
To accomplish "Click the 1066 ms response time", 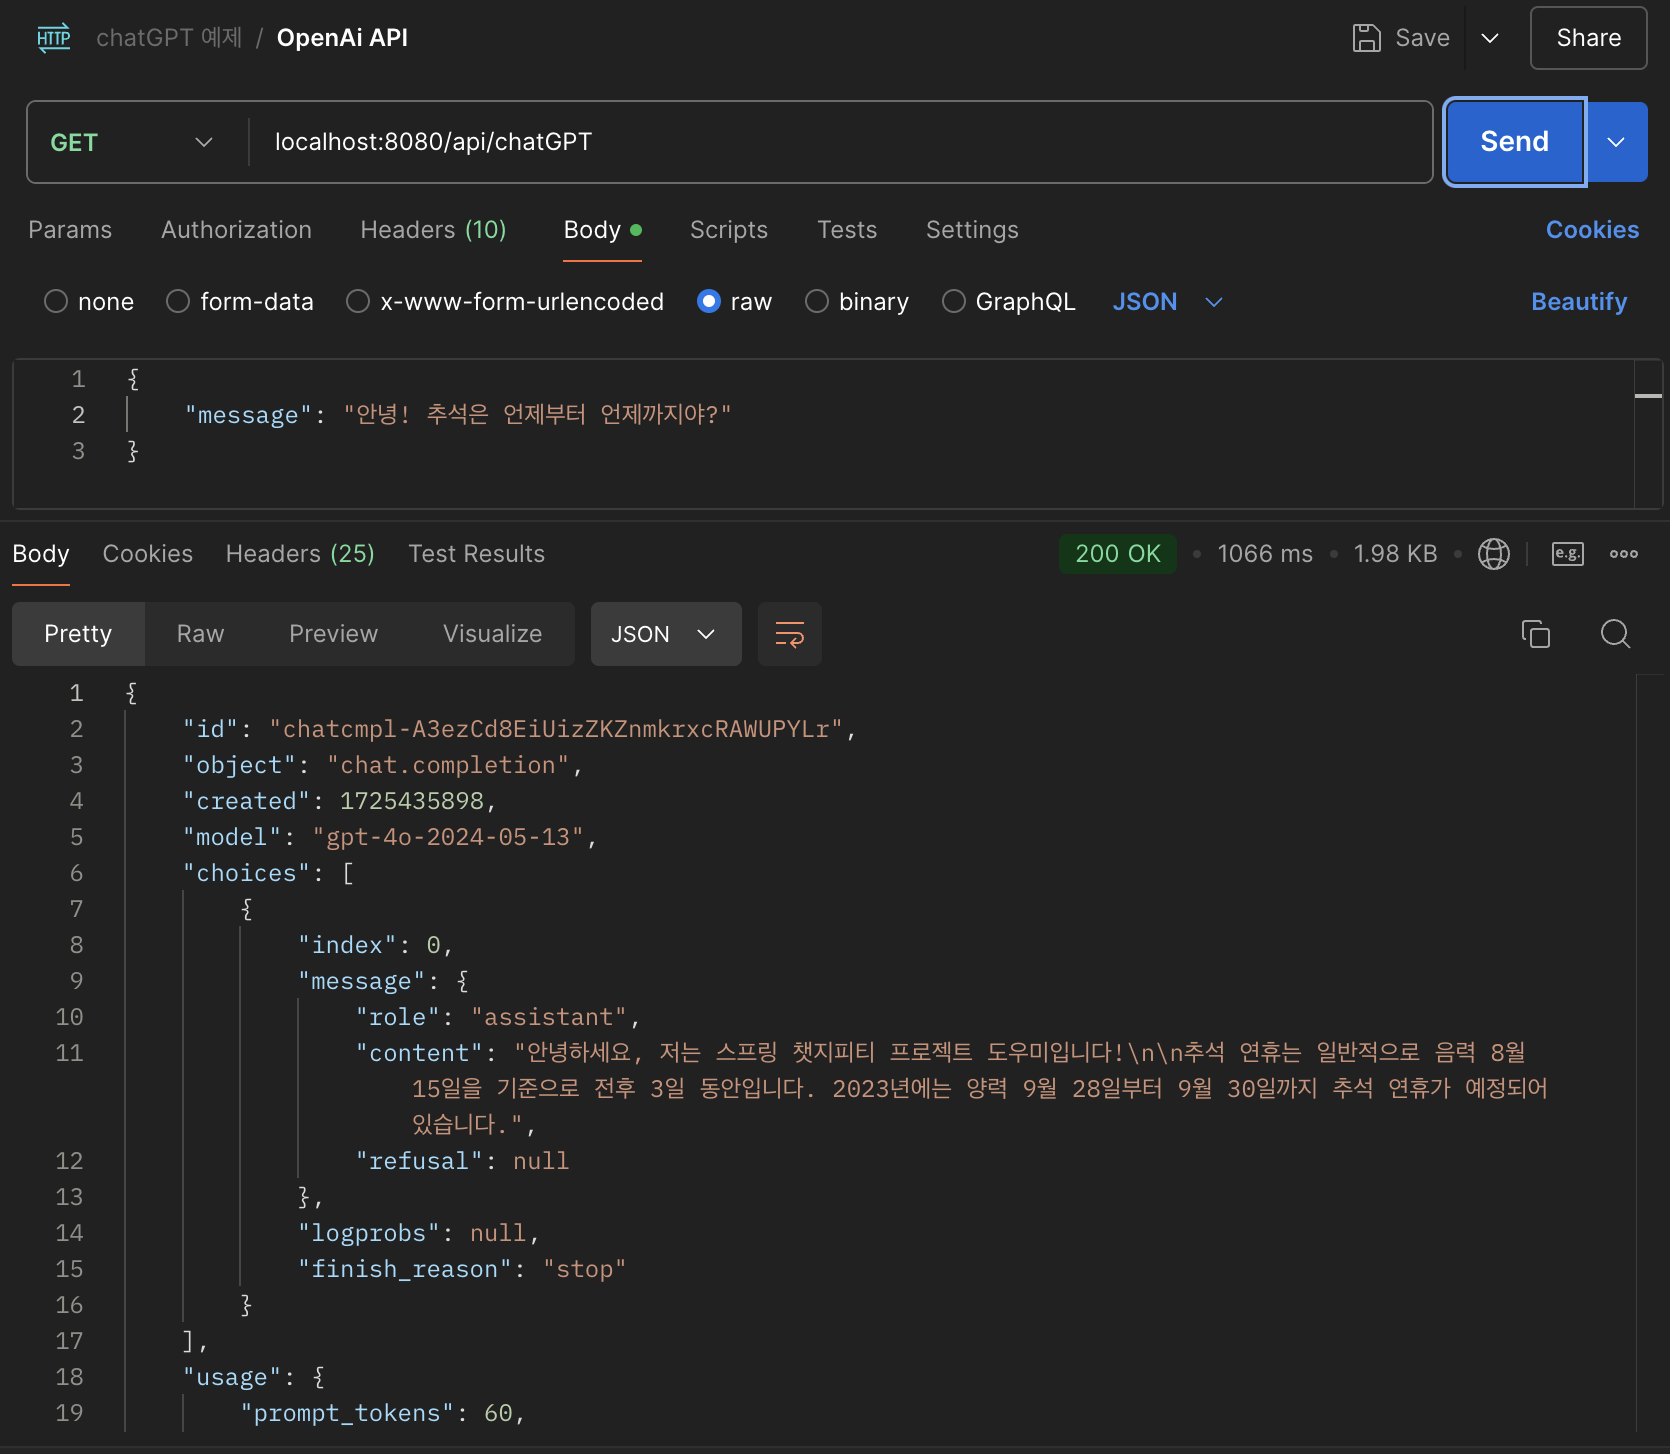I will click(1265, 554).
